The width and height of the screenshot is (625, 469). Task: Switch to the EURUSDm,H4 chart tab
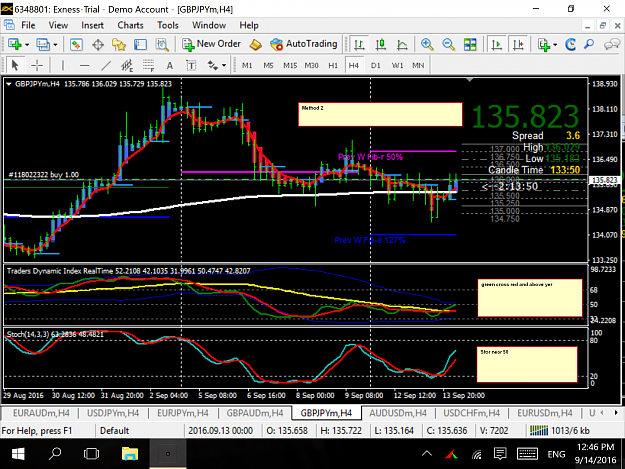coord(544,413)
